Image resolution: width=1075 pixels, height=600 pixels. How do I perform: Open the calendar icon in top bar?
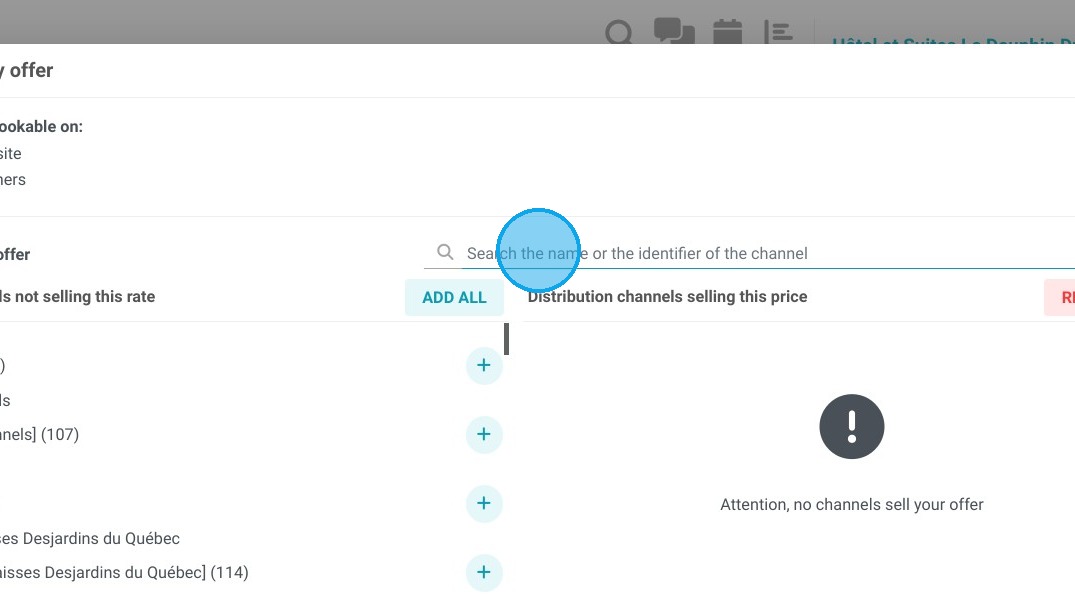click(x=727, y=32)
